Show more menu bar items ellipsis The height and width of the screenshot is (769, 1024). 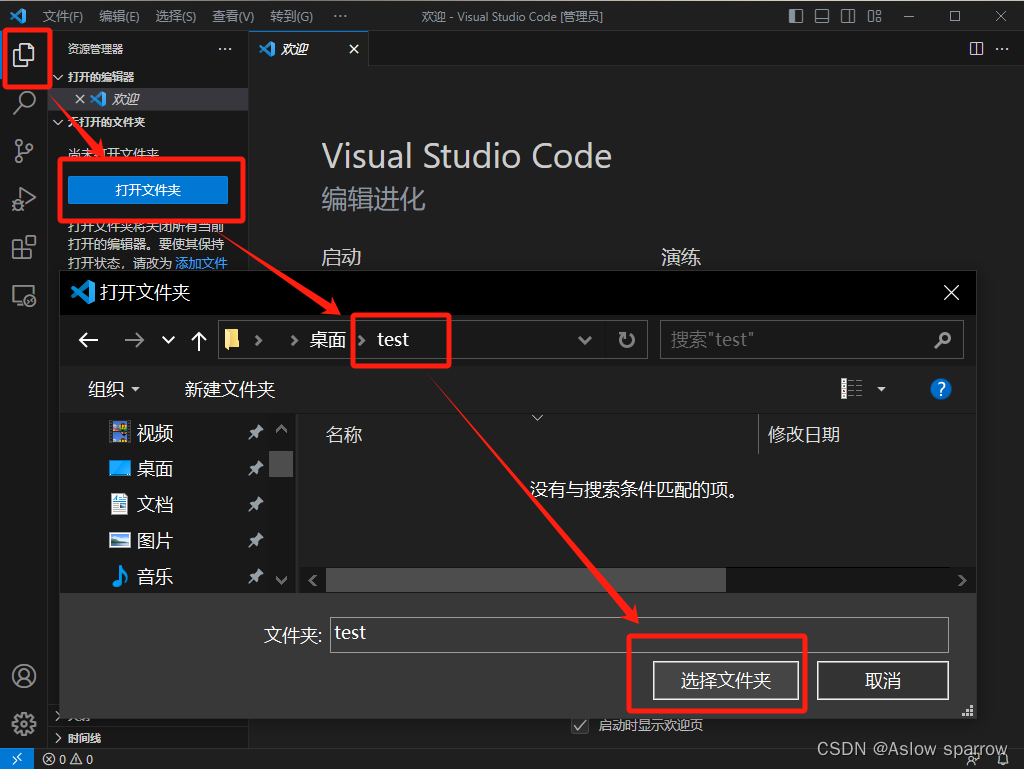(x=340, y=16)
